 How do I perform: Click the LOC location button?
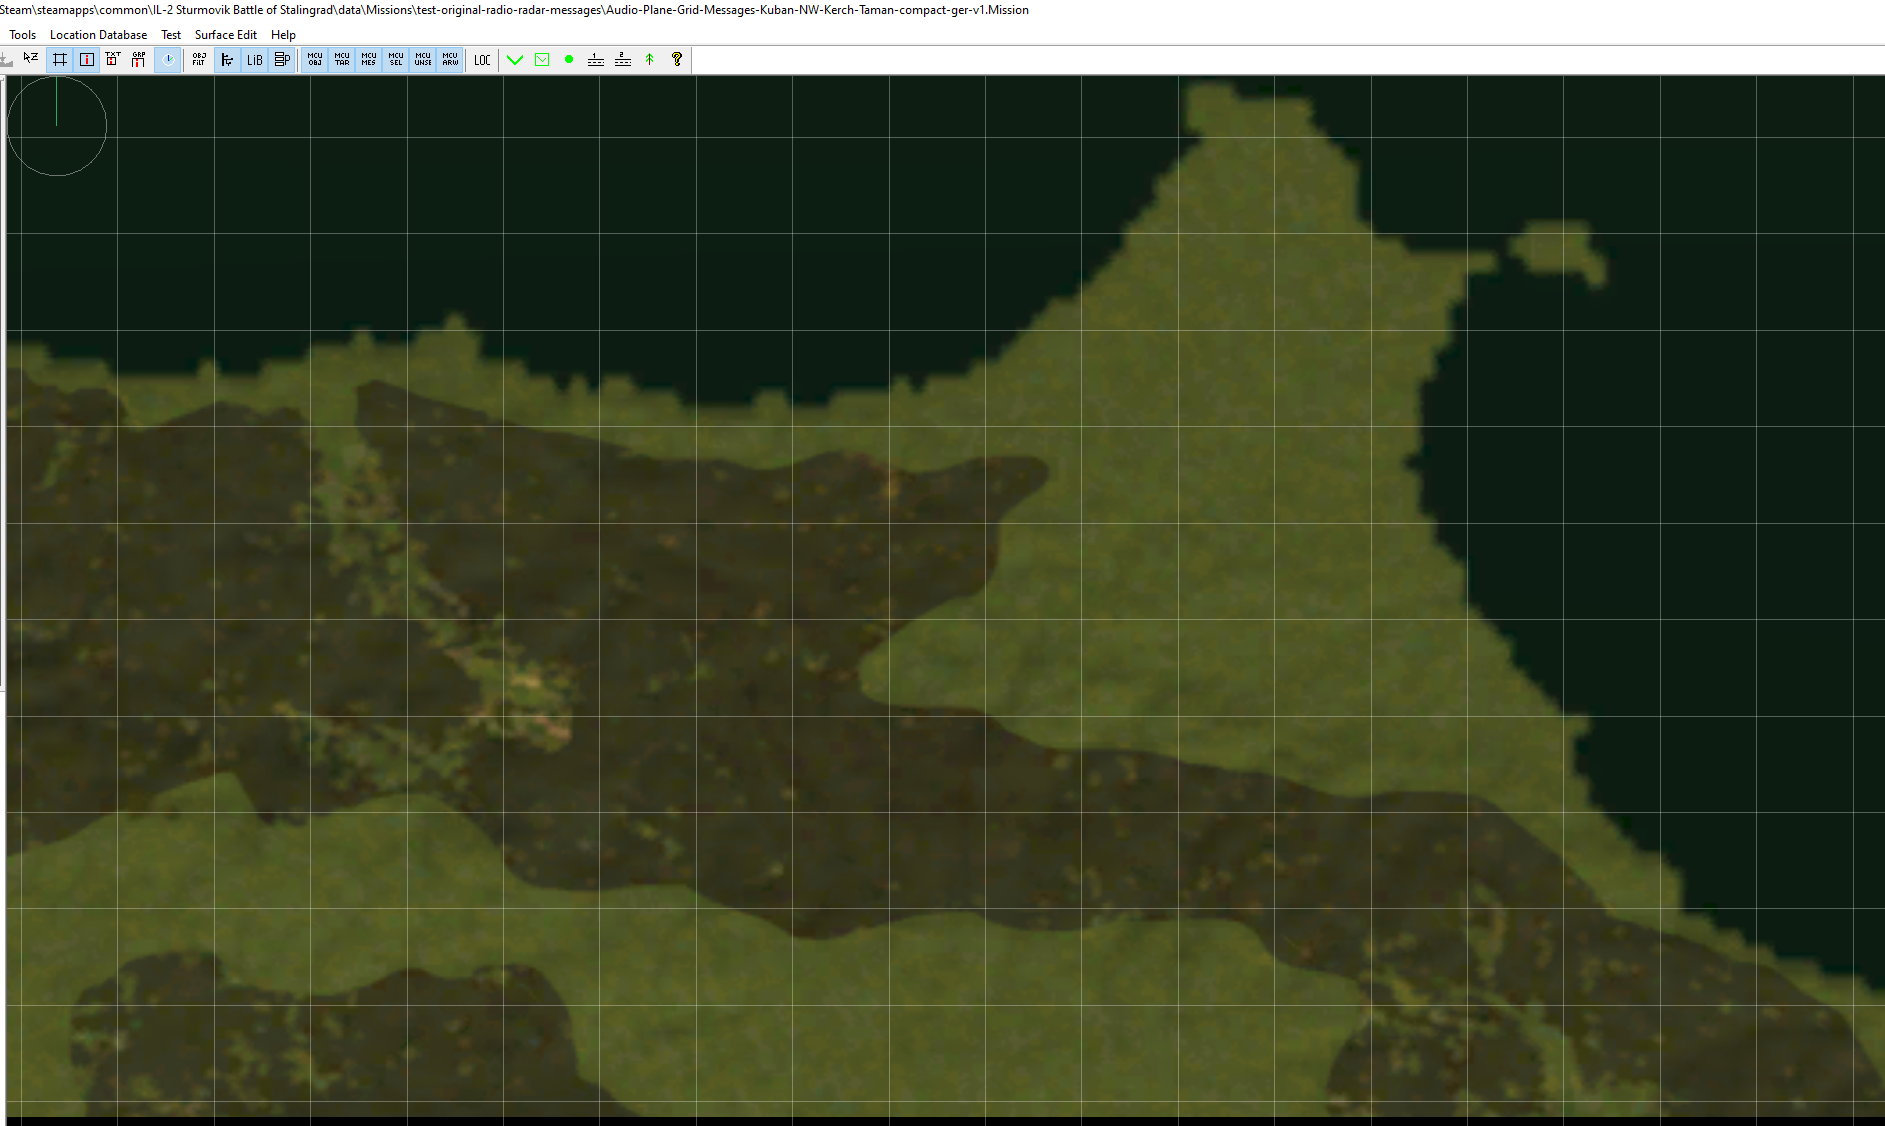482,60
